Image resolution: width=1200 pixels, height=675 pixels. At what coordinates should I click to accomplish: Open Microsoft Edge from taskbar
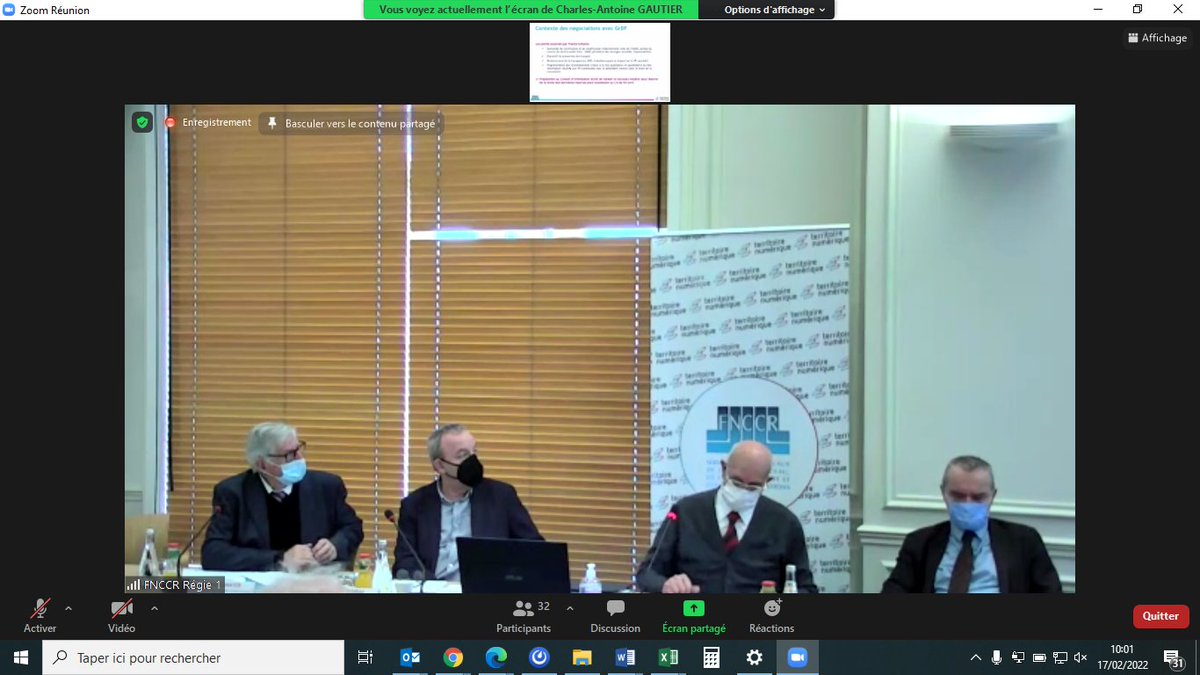tap(496, 657)
